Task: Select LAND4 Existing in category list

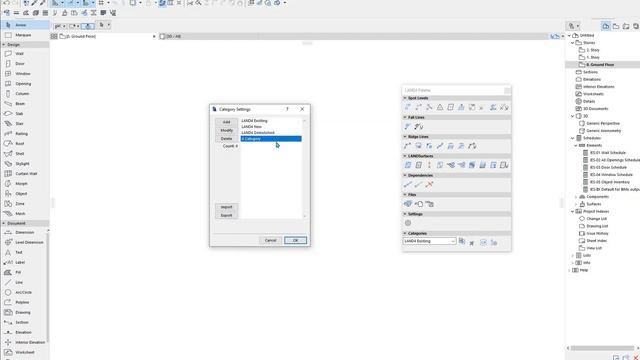Action: coord(271,121)
